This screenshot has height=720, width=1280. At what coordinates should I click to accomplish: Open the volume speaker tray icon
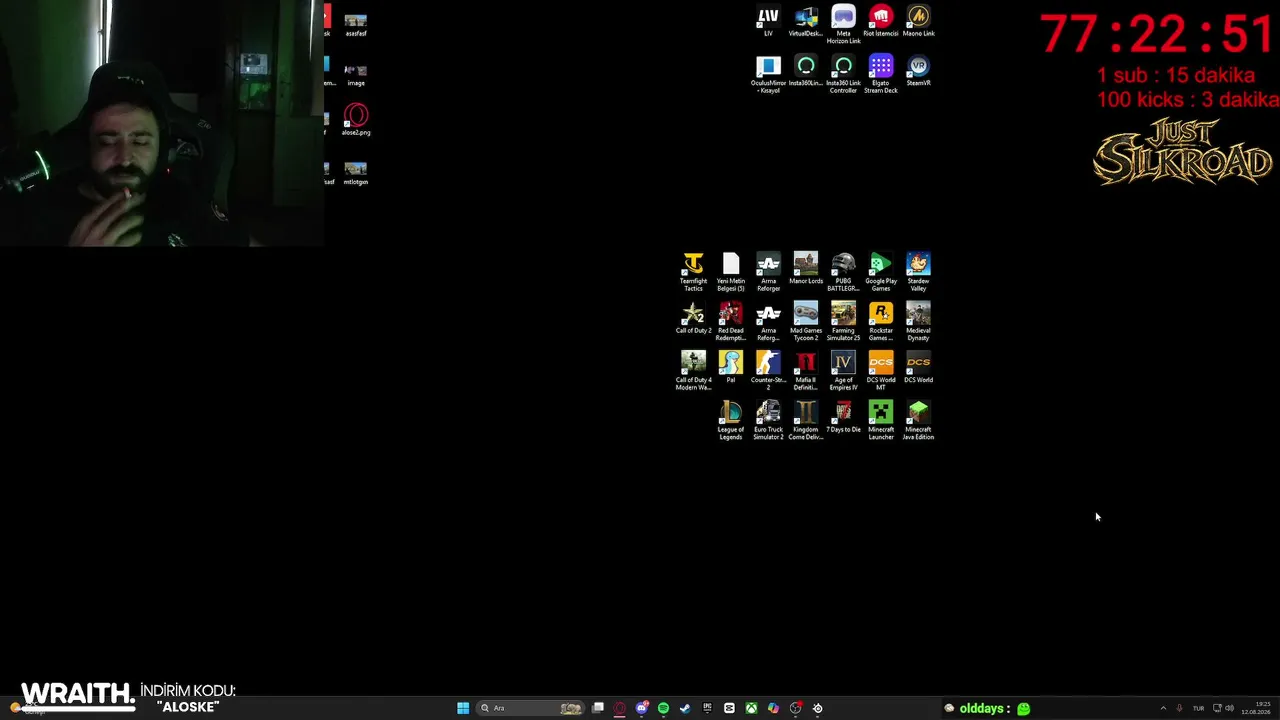pyautogui.click(x=1229, y=708)
